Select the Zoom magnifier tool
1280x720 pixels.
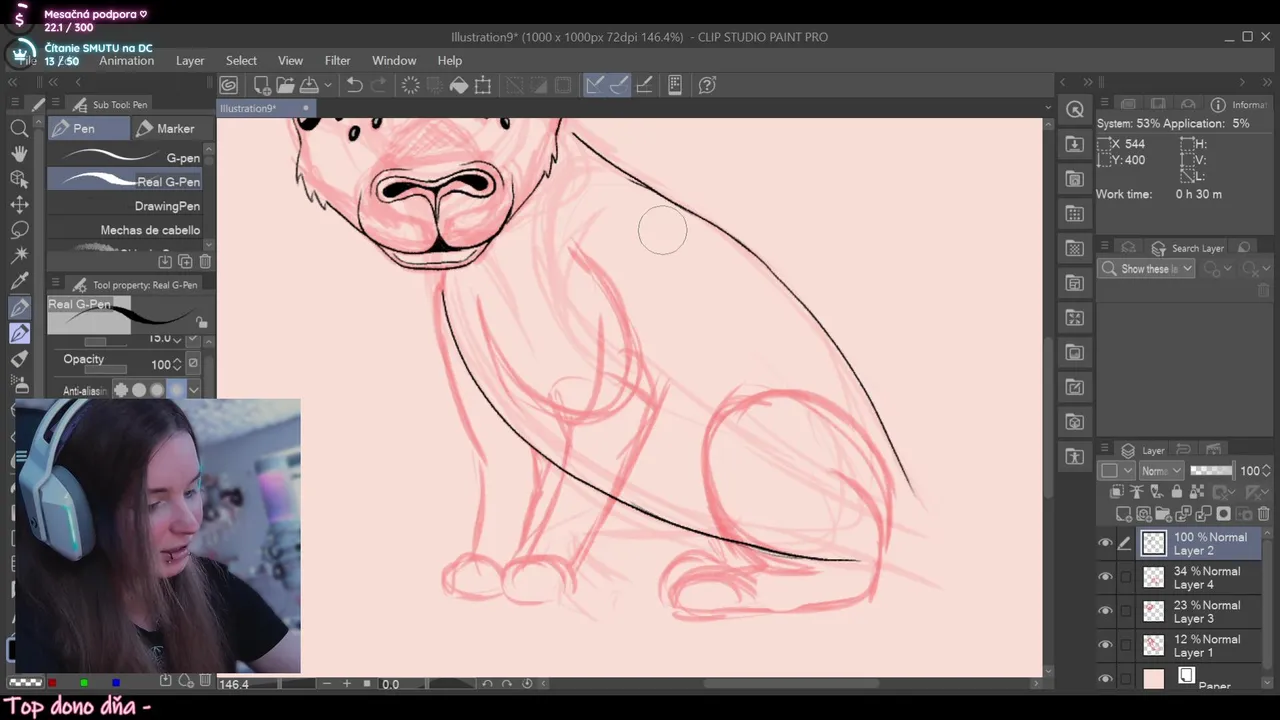click(19, 128)
